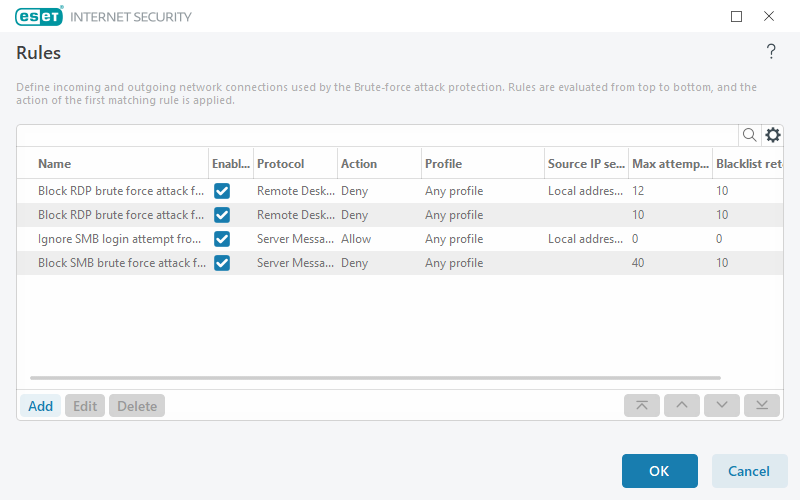The width and height of the screenshot is (800, 500).
Task: Maximize the ESET Rules window
Action: [x=736, y=17]
